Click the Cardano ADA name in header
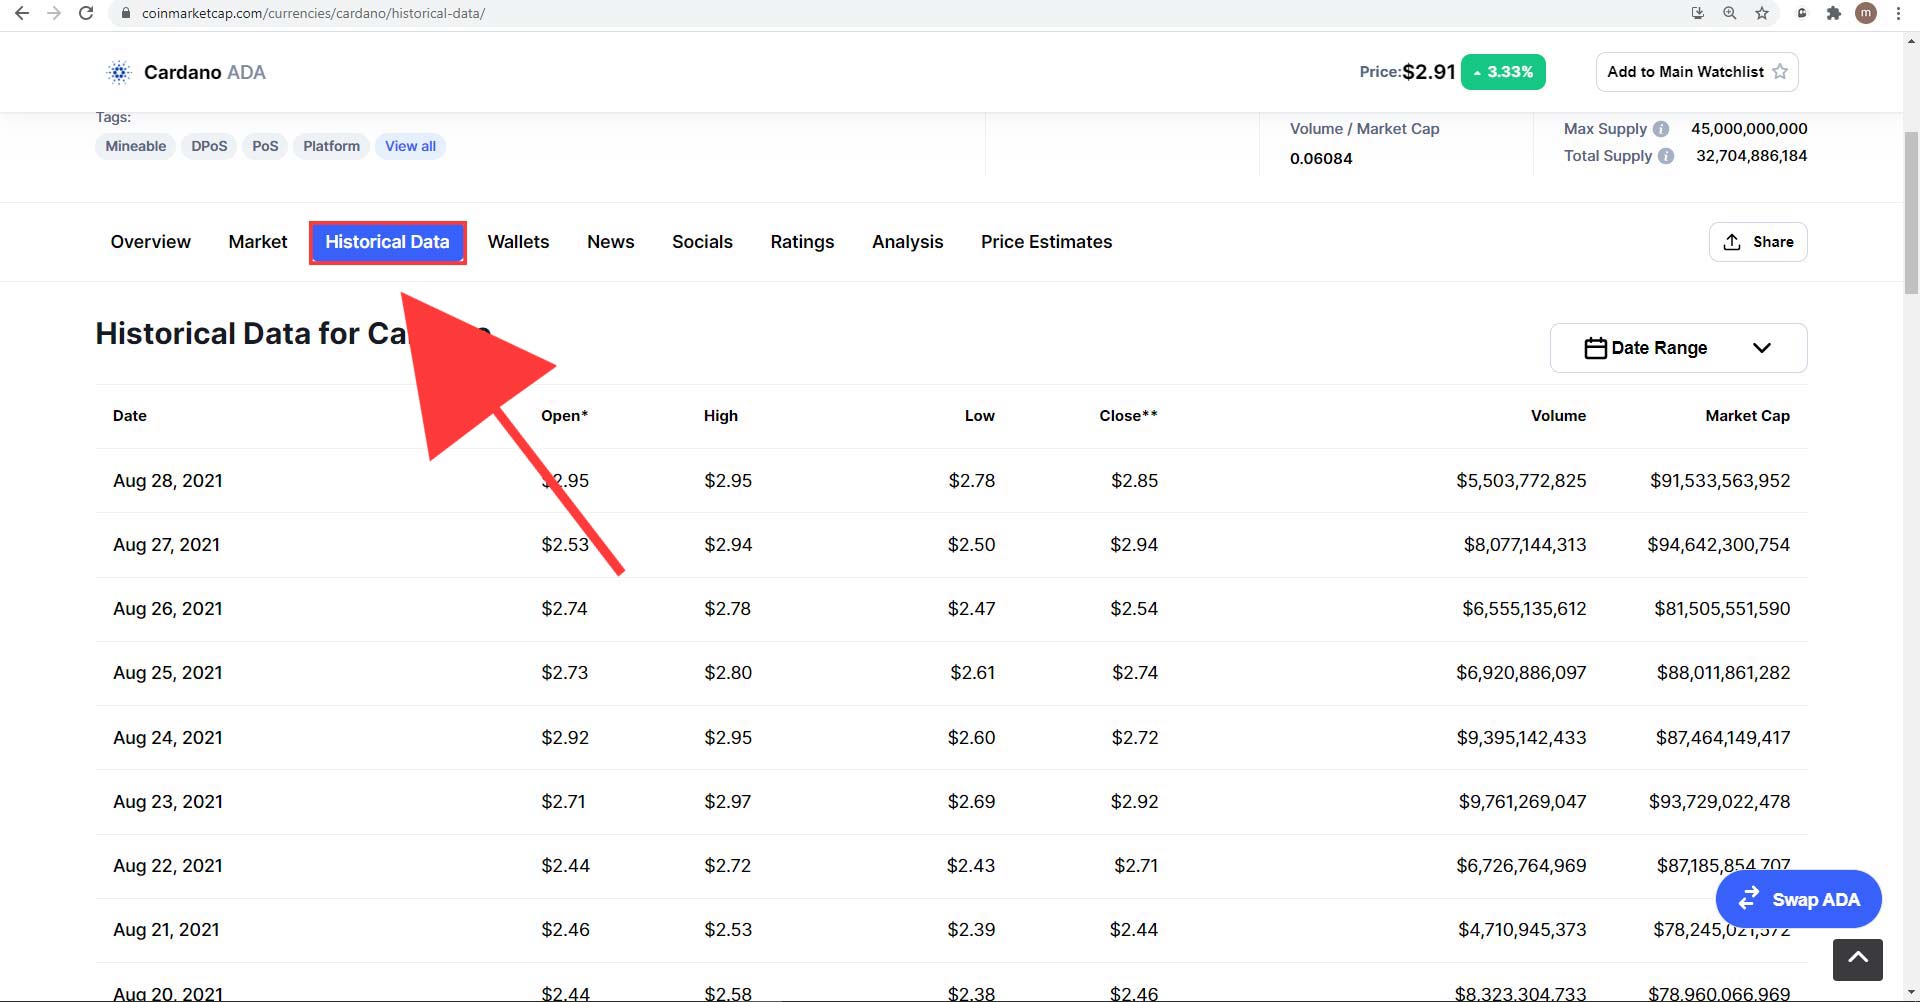The width and height of the screenshot is (1920, 1002). click(205, 72)
